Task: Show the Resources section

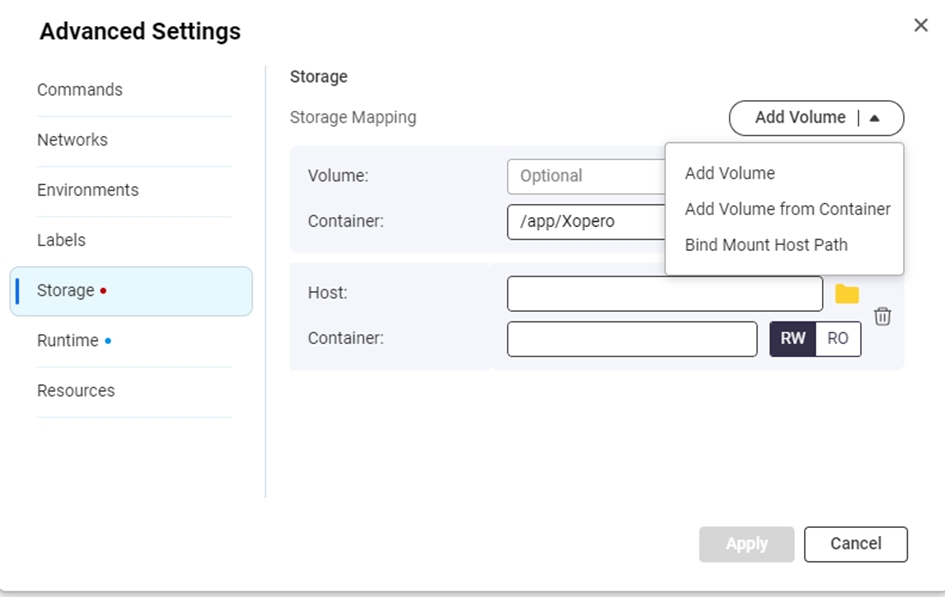Action: pos(76,391)
